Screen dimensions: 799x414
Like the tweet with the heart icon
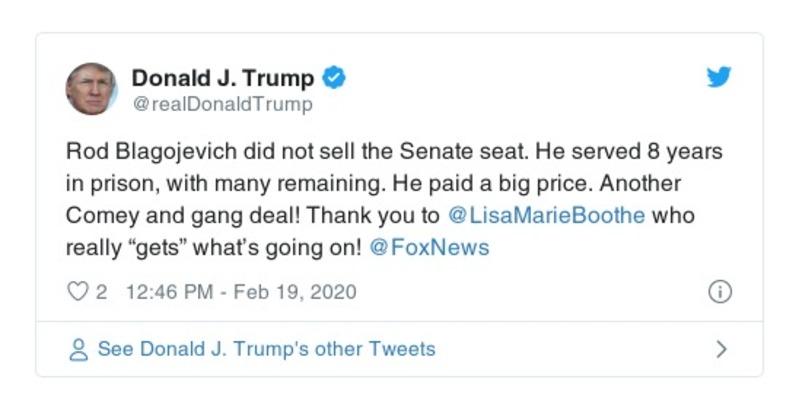click(x=77, y=293)
